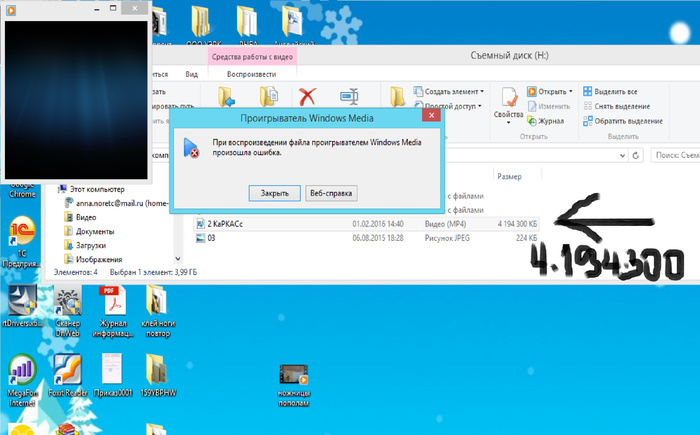Open Свойства in the ribbon

(x=508, y=105)
